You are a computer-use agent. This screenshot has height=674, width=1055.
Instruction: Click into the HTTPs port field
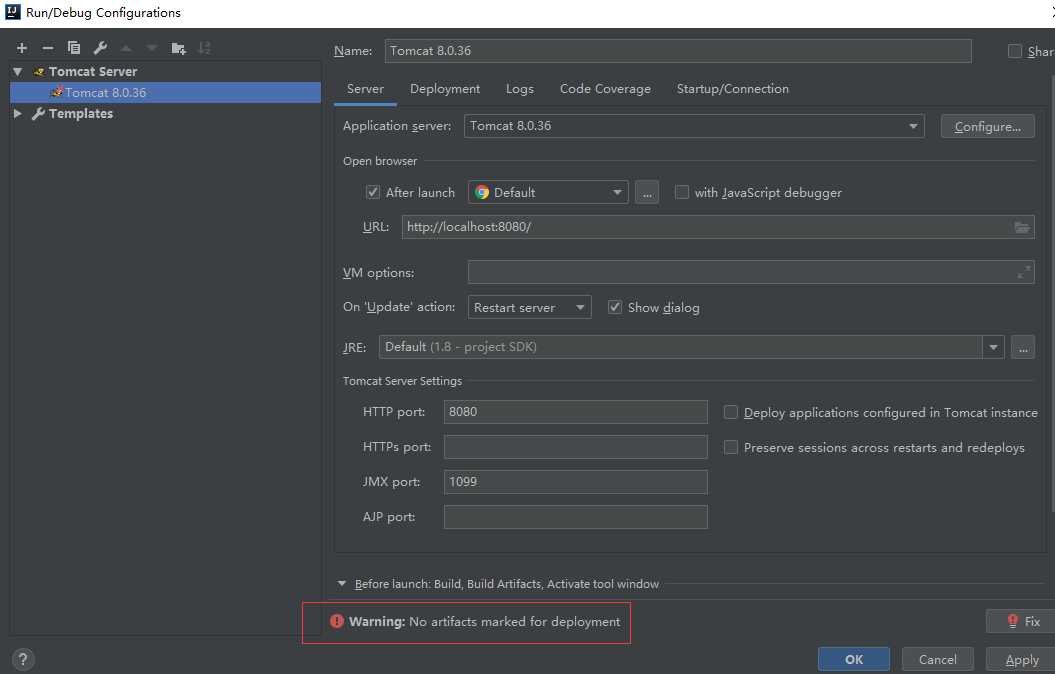pos(575,447)
